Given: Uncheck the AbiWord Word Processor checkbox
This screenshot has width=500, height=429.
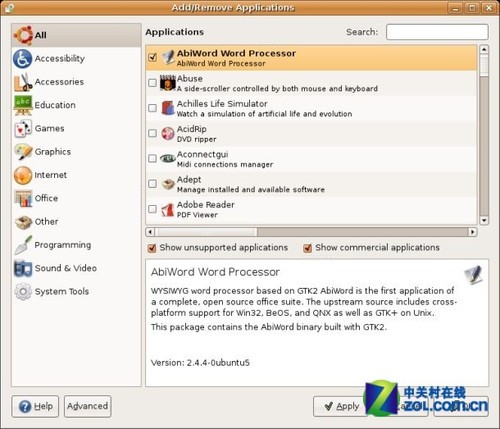Looking at the screenshot, I should [x=152, y=57].
